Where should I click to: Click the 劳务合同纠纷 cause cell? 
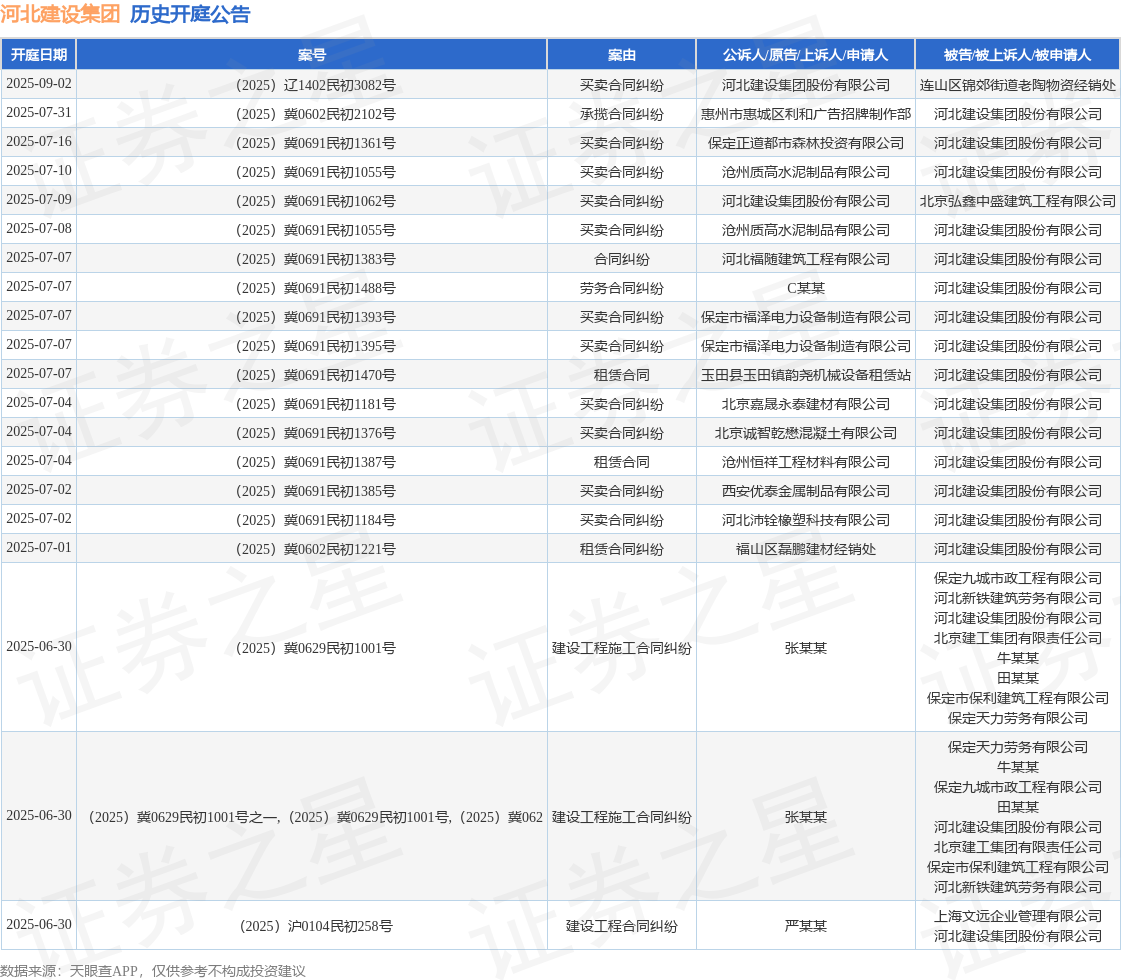pos(621,288)
